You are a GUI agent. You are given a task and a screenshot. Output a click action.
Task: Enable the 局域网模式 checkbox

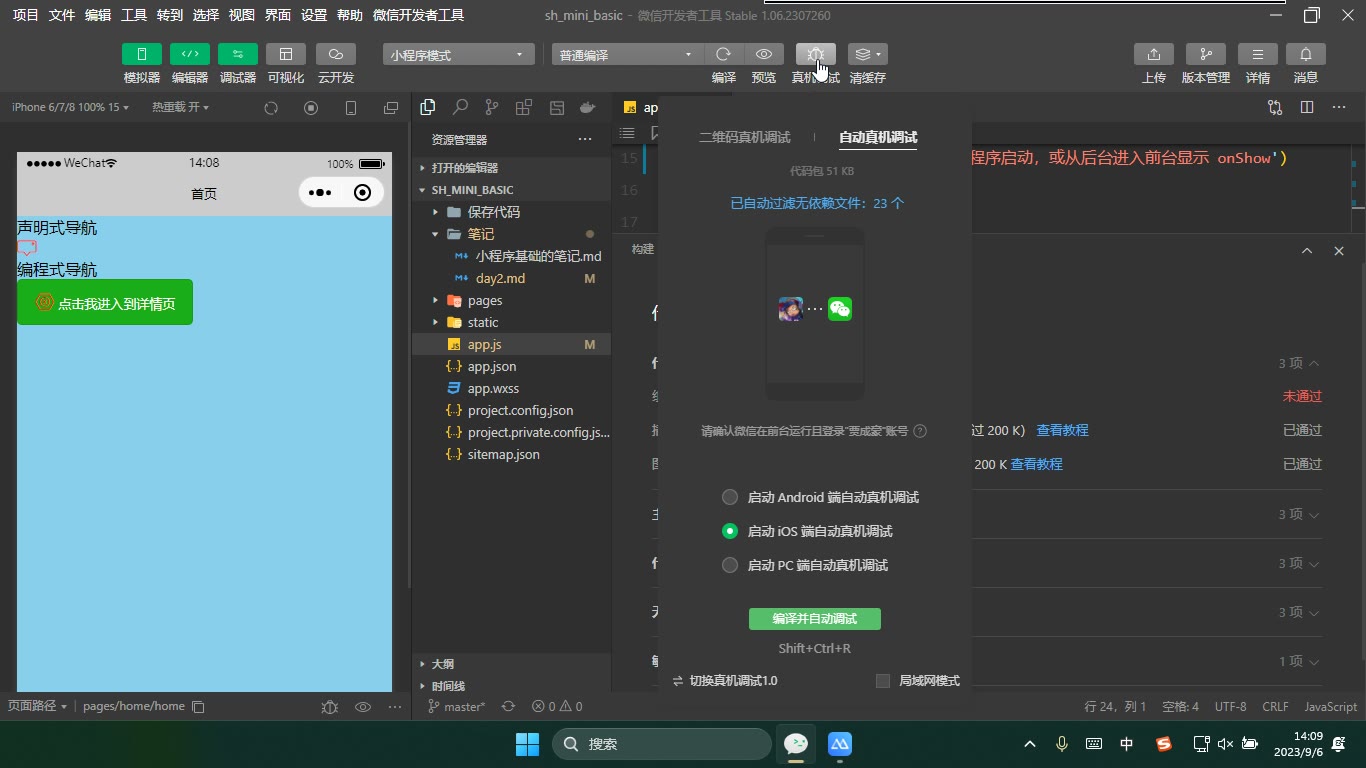click(883, 681)
